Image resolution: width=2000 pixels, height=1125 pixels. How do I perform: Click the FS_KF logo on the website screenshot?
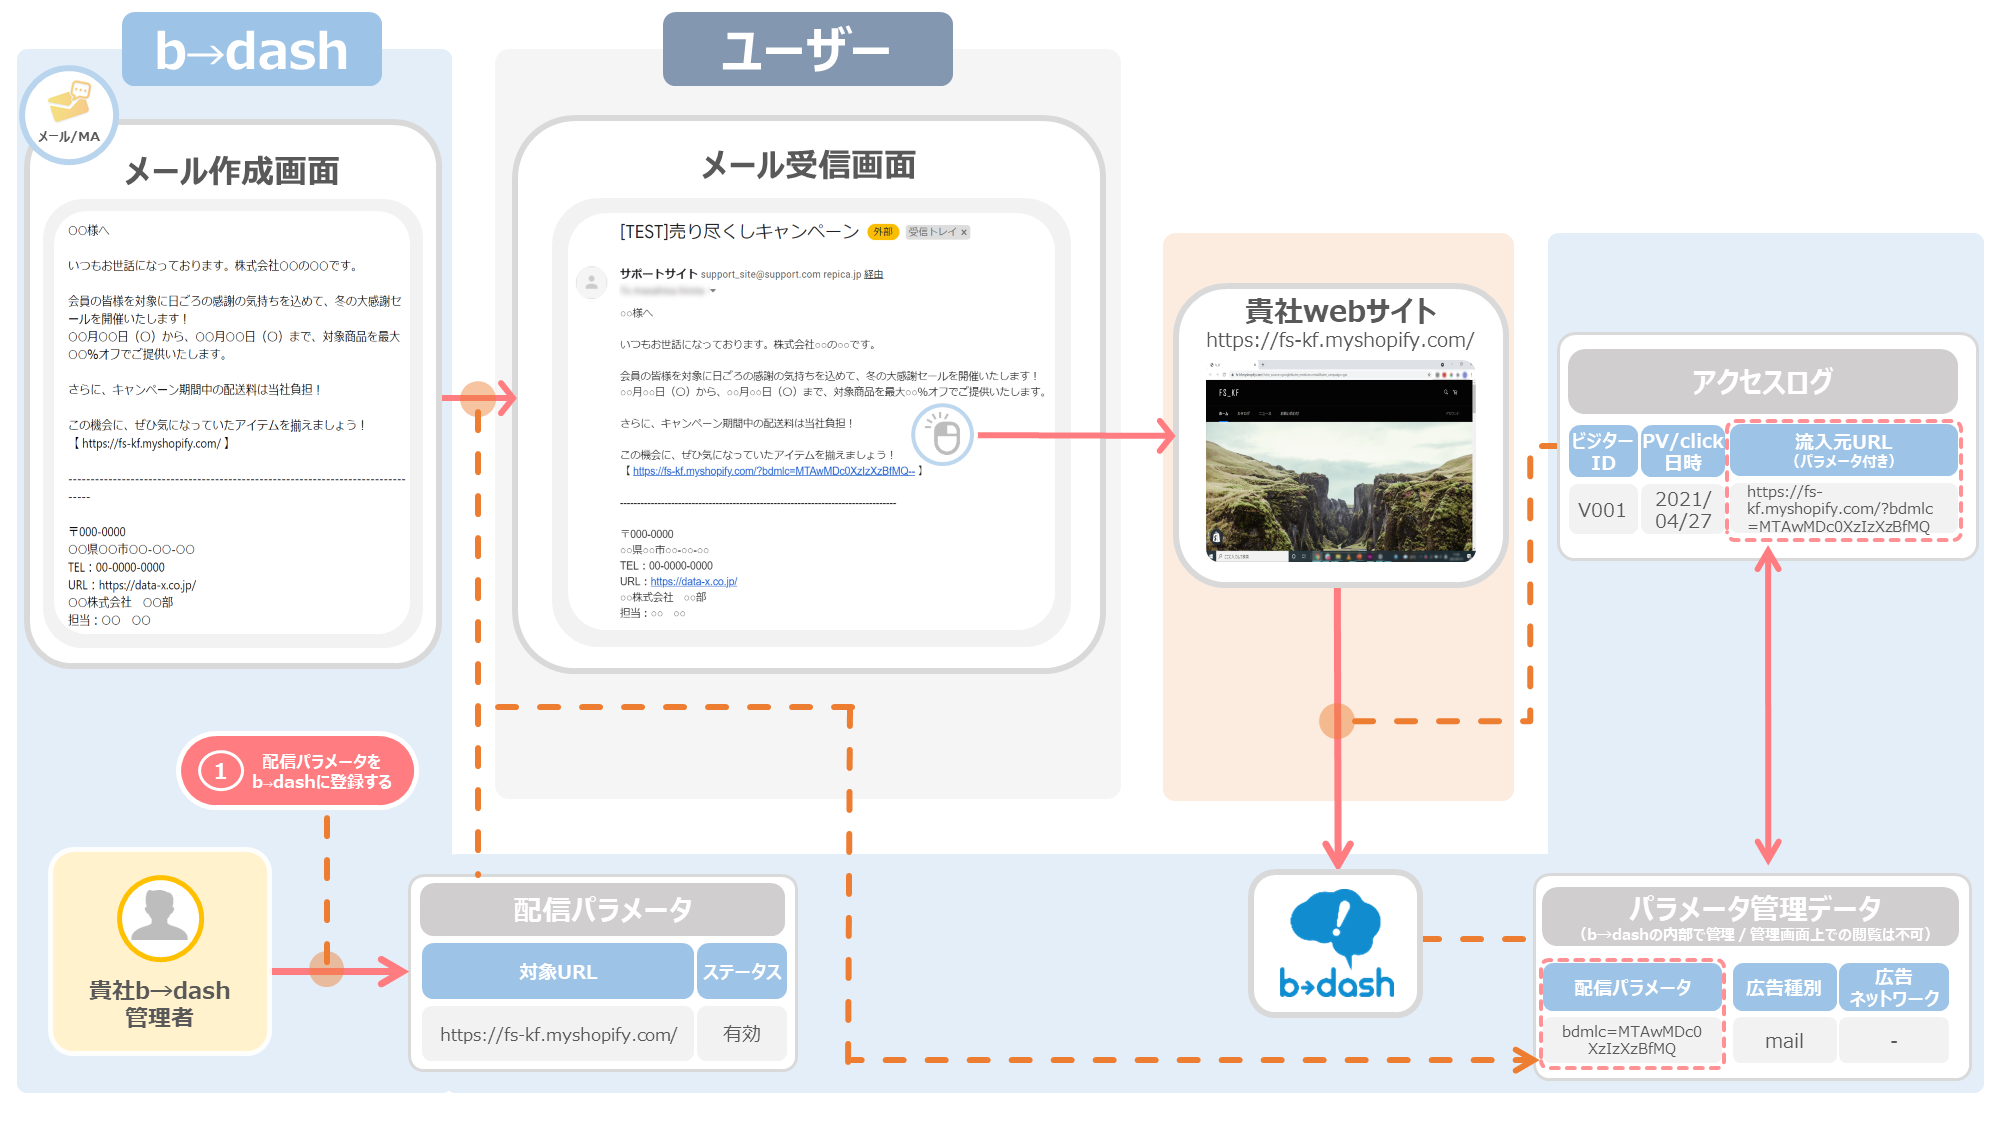[x=1229, y=393]
